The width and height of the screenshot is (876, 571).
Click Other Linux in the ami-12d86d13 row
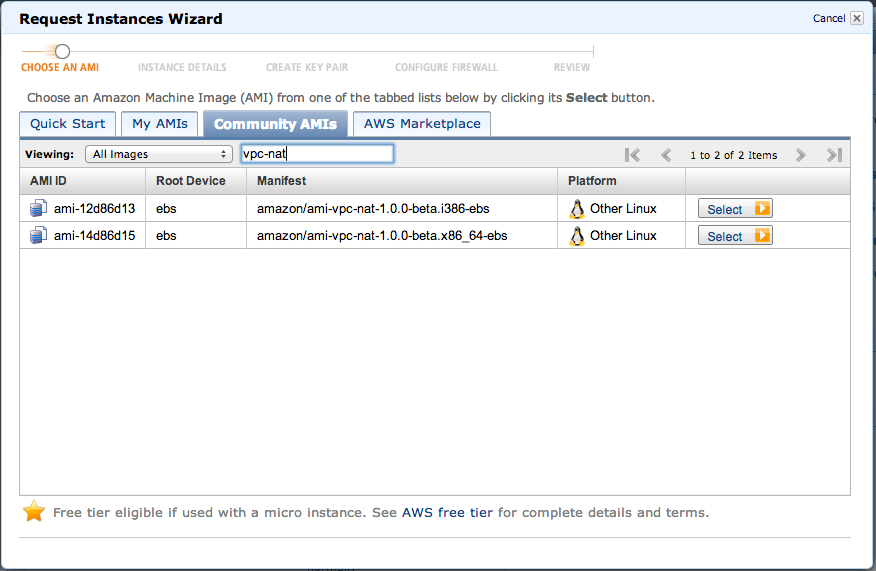point(623,208)
